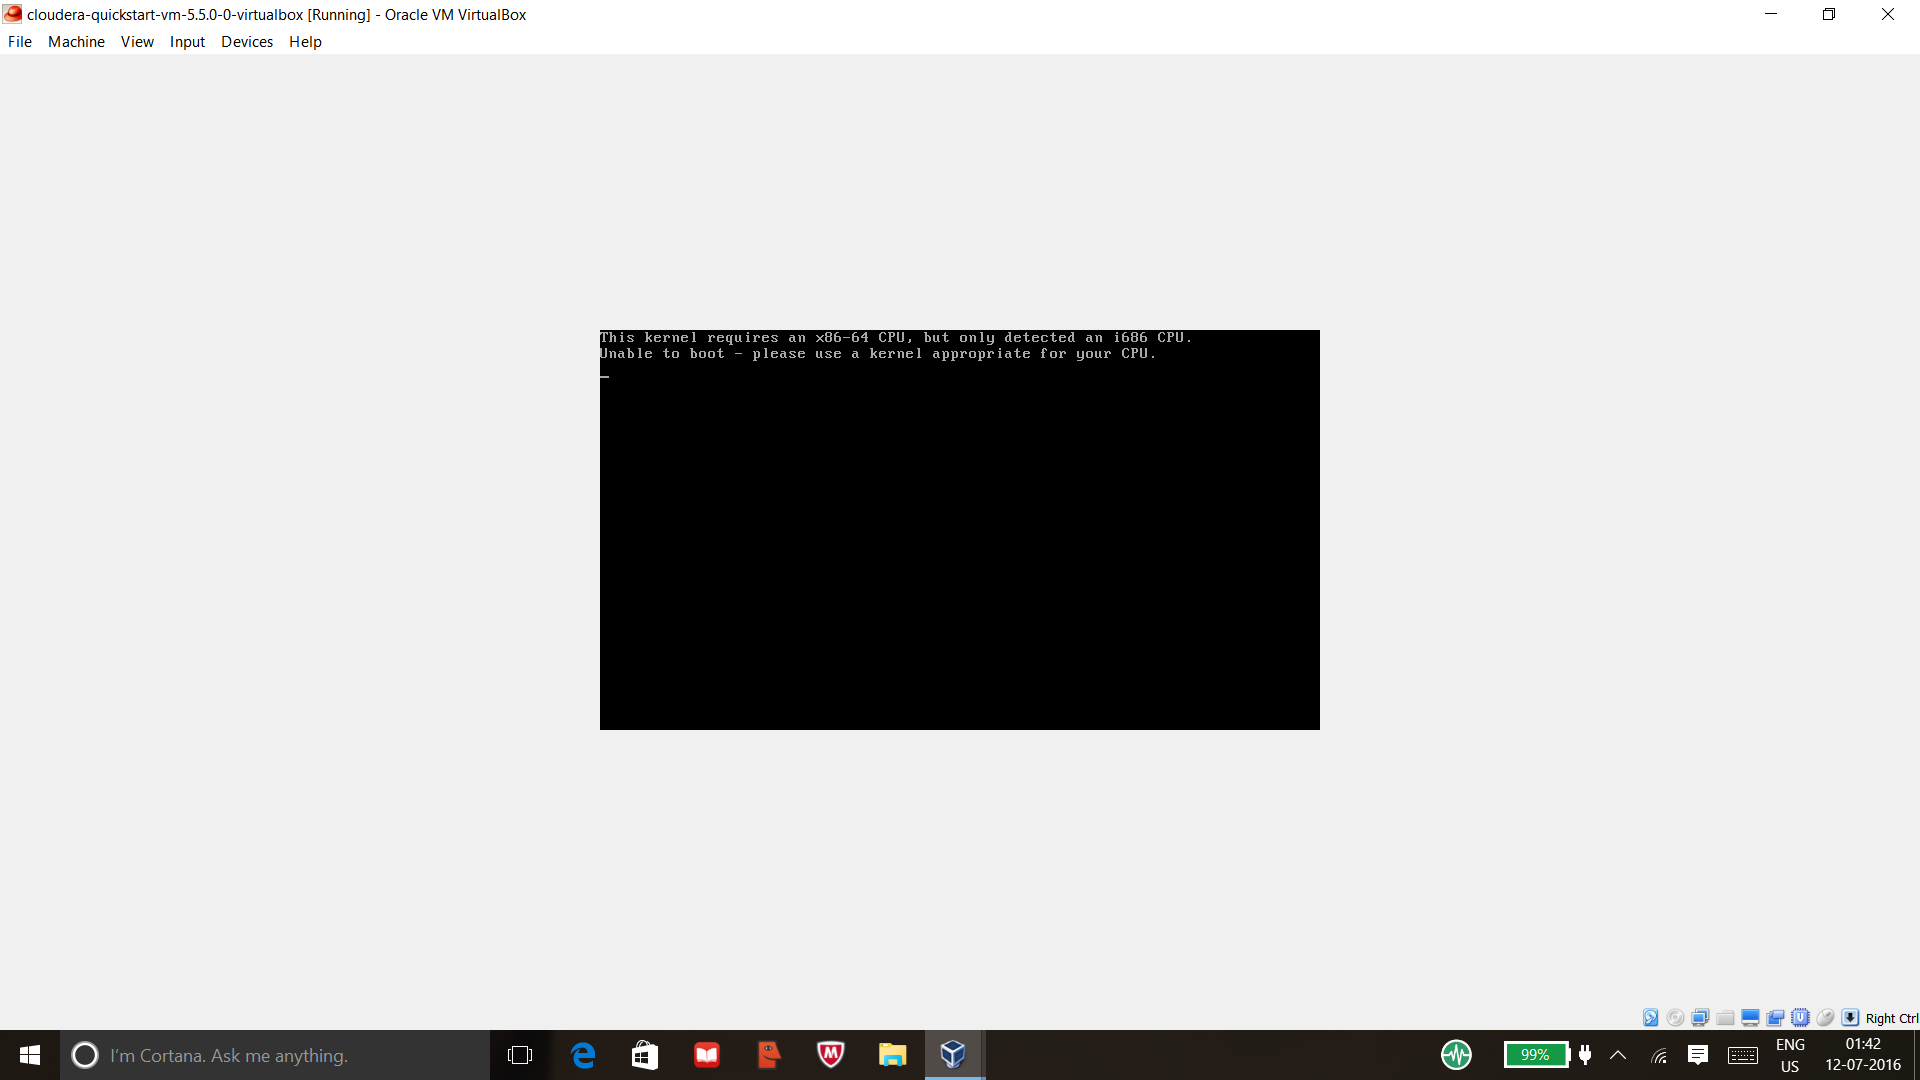Show the touch keyboard from the system tray

coord(1742,1055)
